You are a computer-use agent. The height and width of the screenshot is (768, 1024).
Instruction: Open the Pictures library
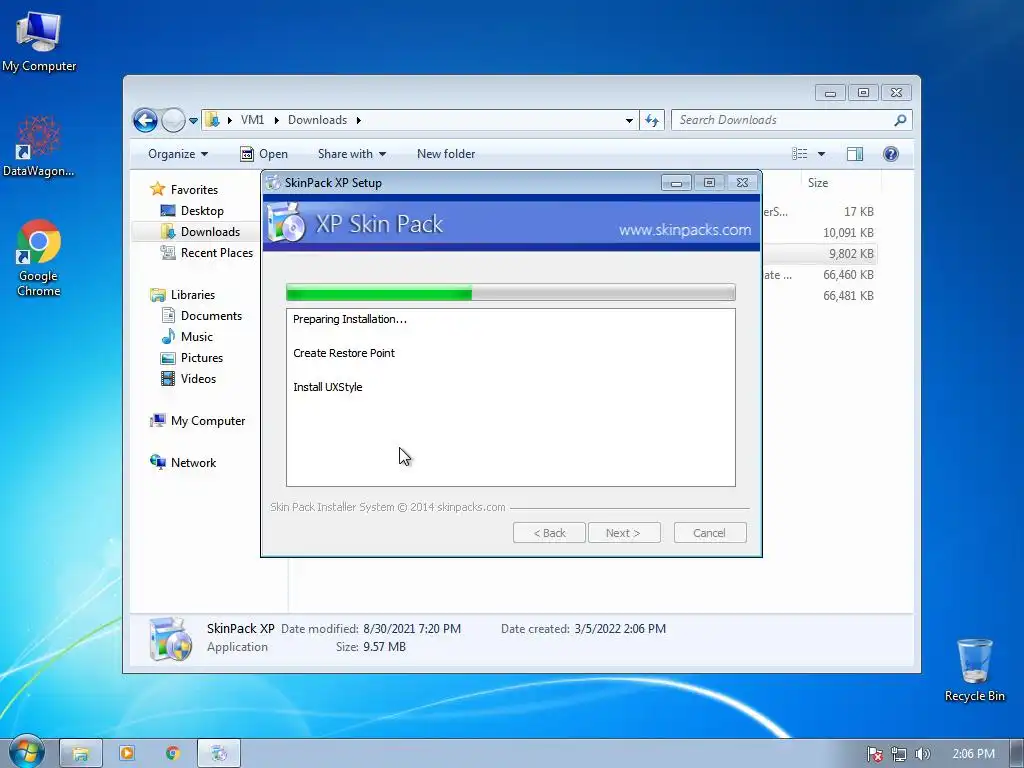tap(201, 358)
